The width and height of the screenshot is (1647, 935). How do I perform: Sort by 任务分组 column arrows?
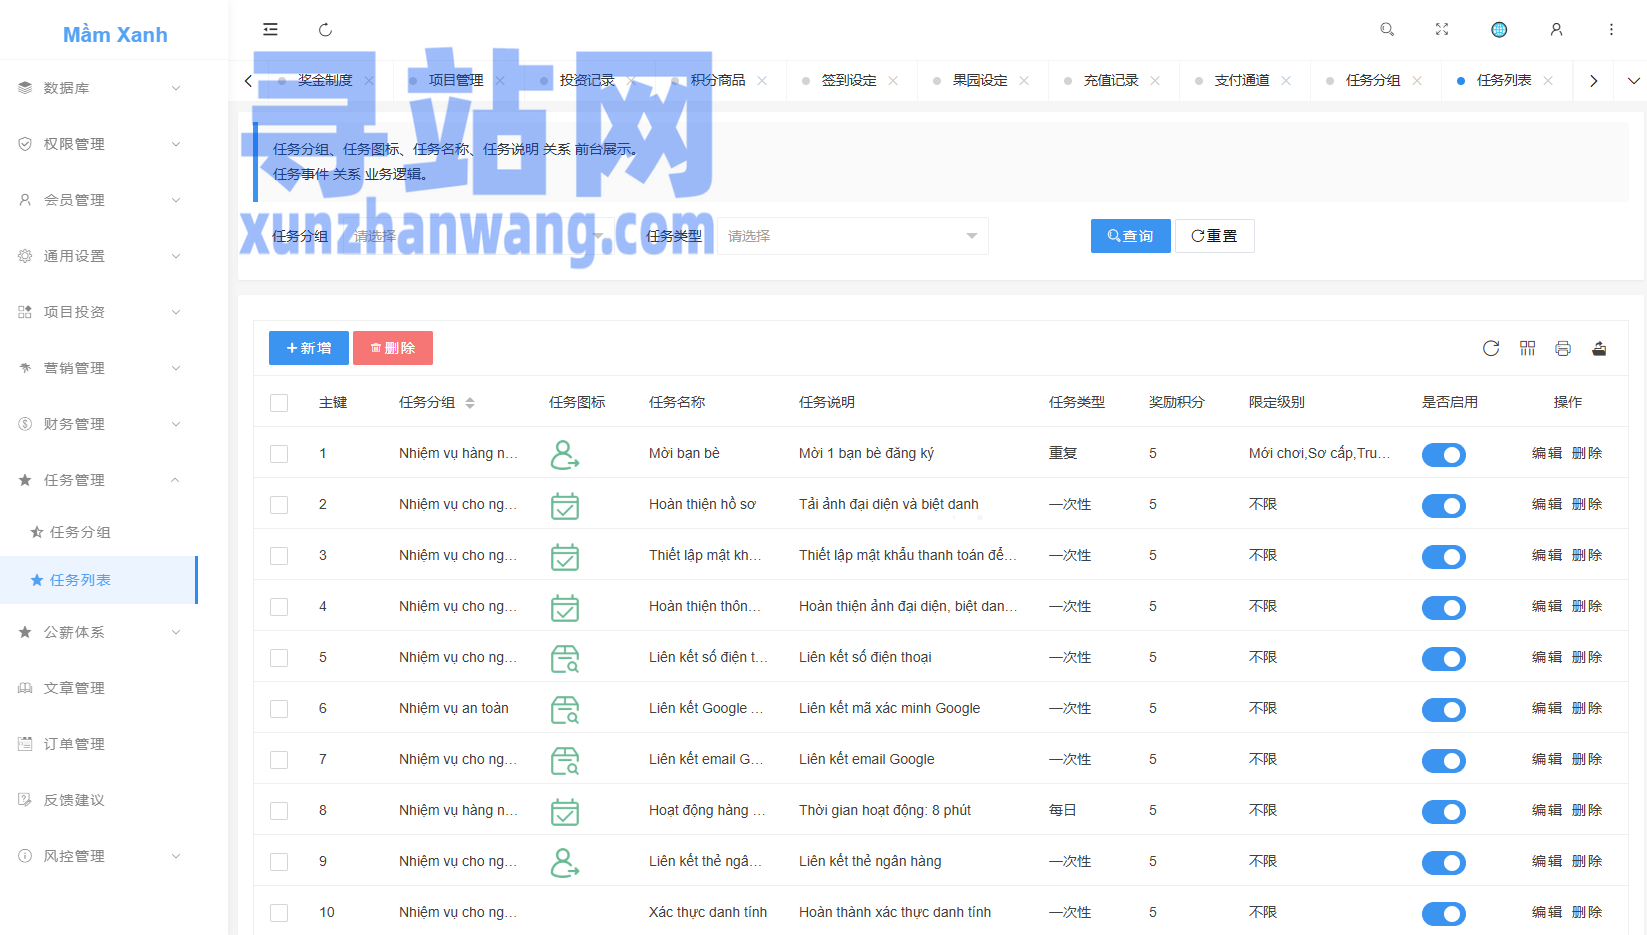coord(470,403)
